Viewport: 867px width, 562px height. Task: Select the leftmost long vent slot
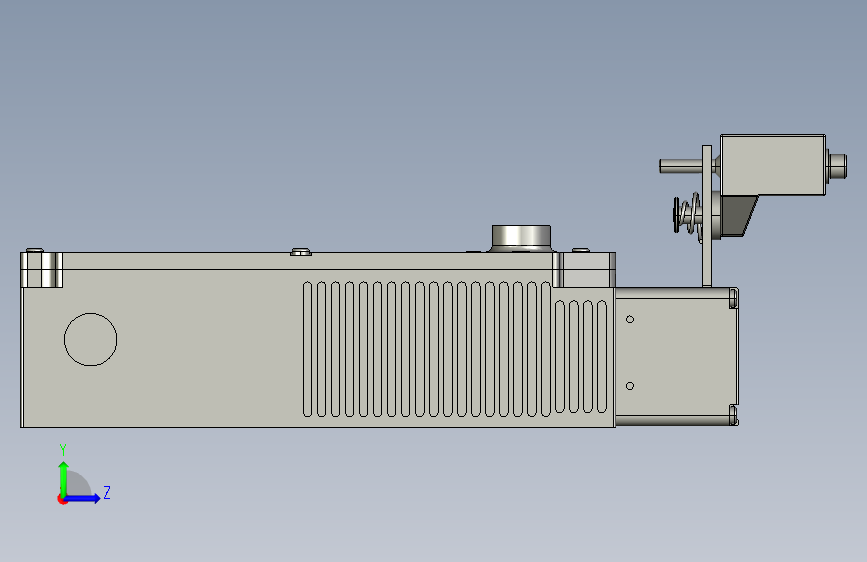(307, 349)
